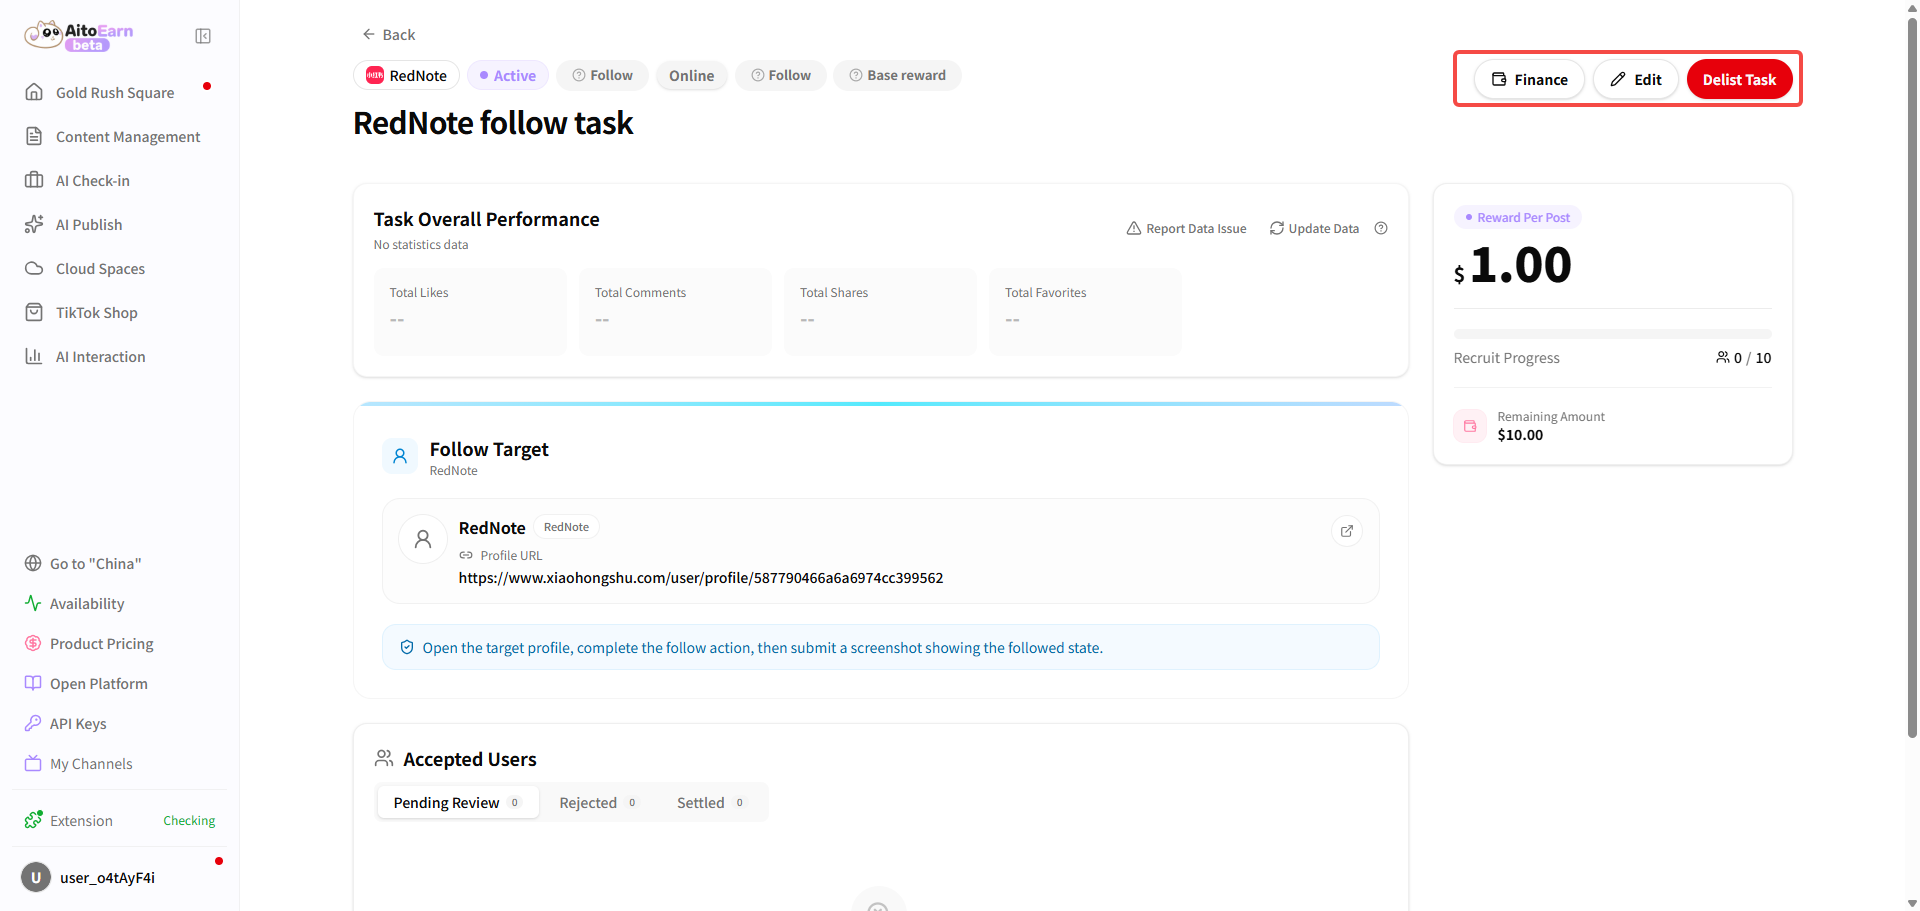The height and width of the screenshot is (911, 1920).
Task: Click the Availability pulse icon
Action: [x=33, y=603]
